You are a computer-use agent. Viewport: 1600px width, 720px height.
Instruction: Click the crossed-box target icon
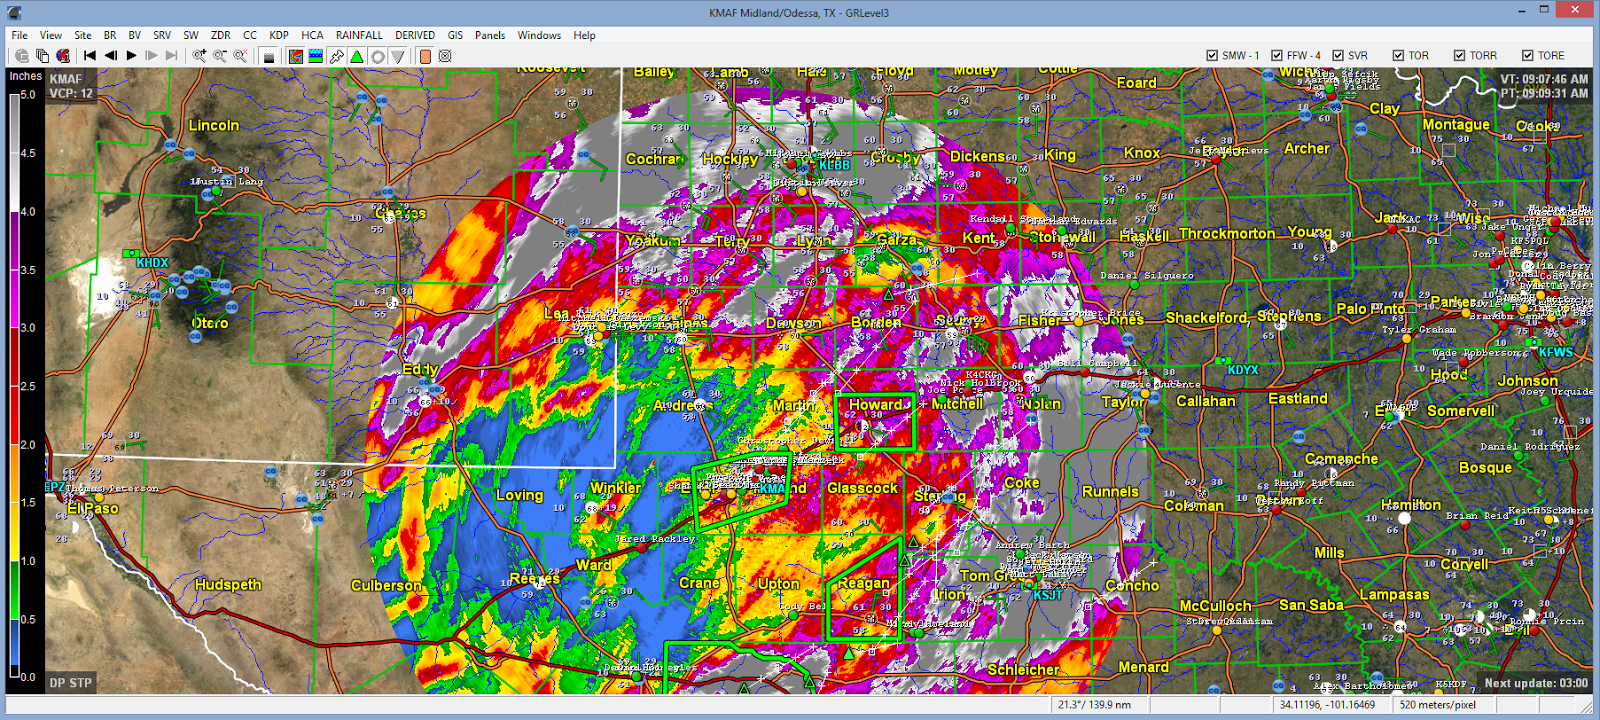pyautogui.click(x=445, y=56)
